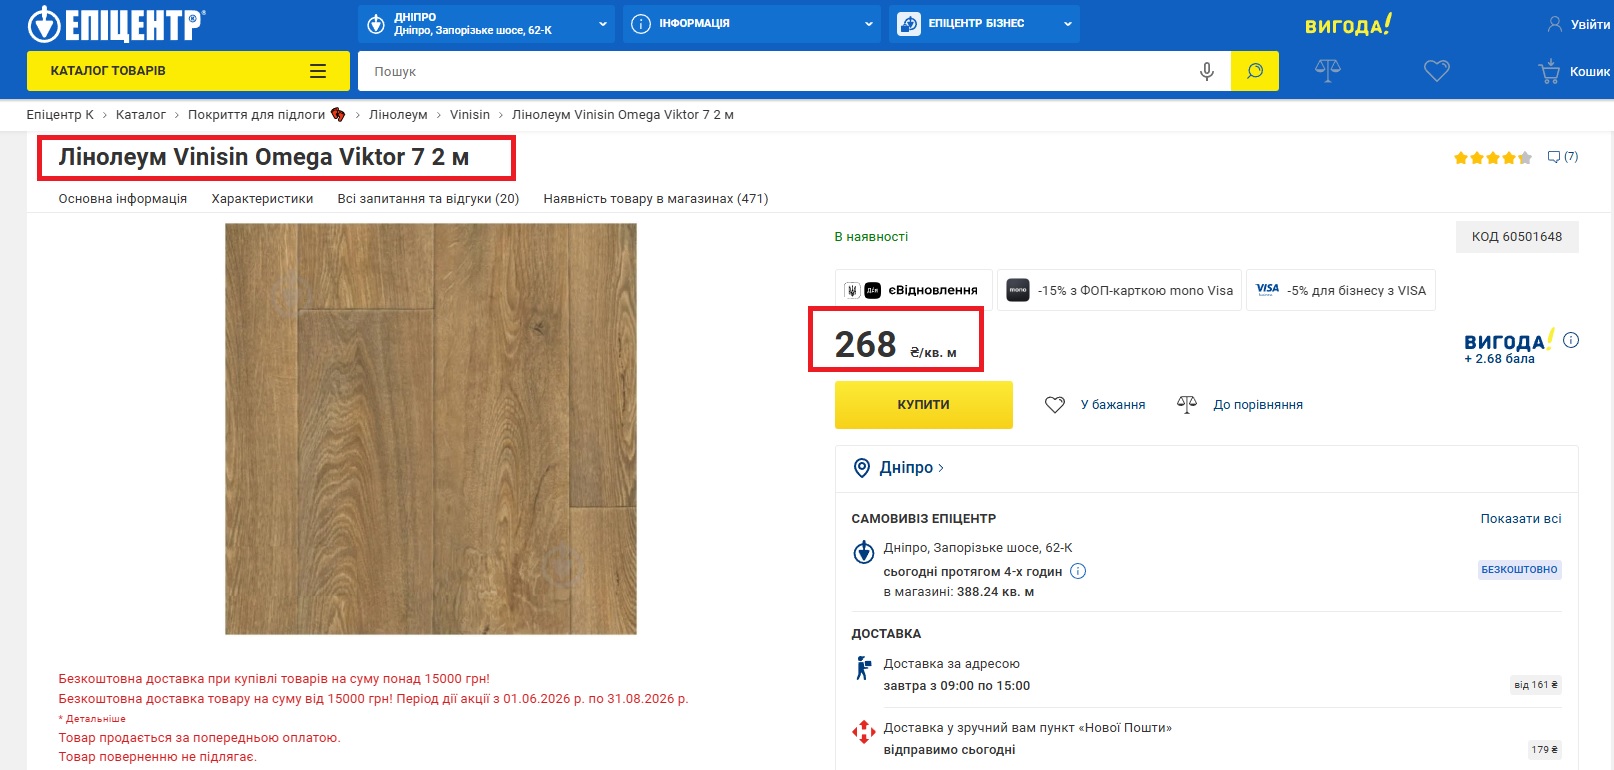
Task: Click the -15% з ФОП-карткою mono Visa badge
Action: point(1119,290)
